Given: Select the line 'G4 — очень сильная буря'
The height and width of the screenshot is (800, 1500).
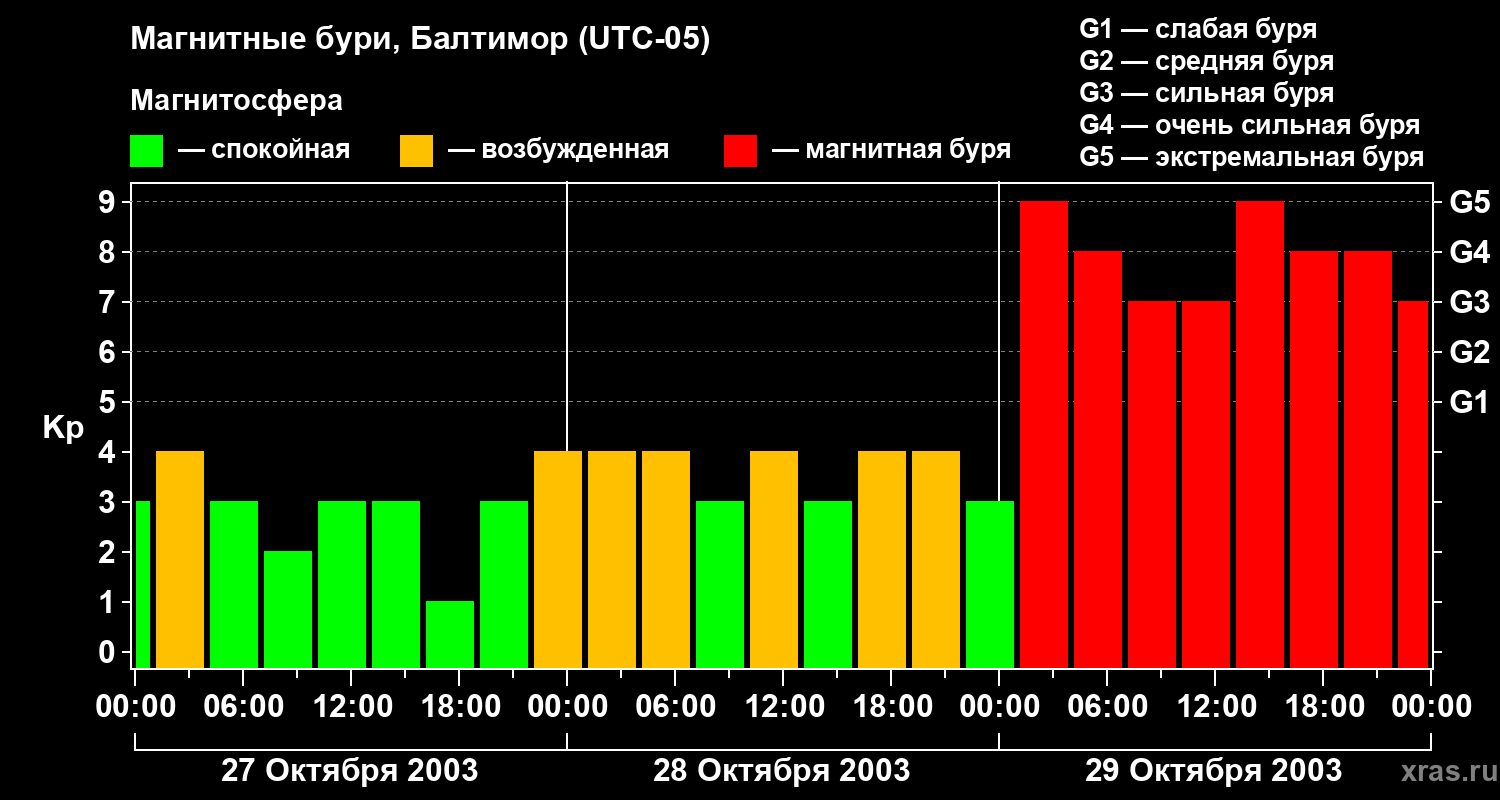Looking at the screenshot, I should (1250, 125).
